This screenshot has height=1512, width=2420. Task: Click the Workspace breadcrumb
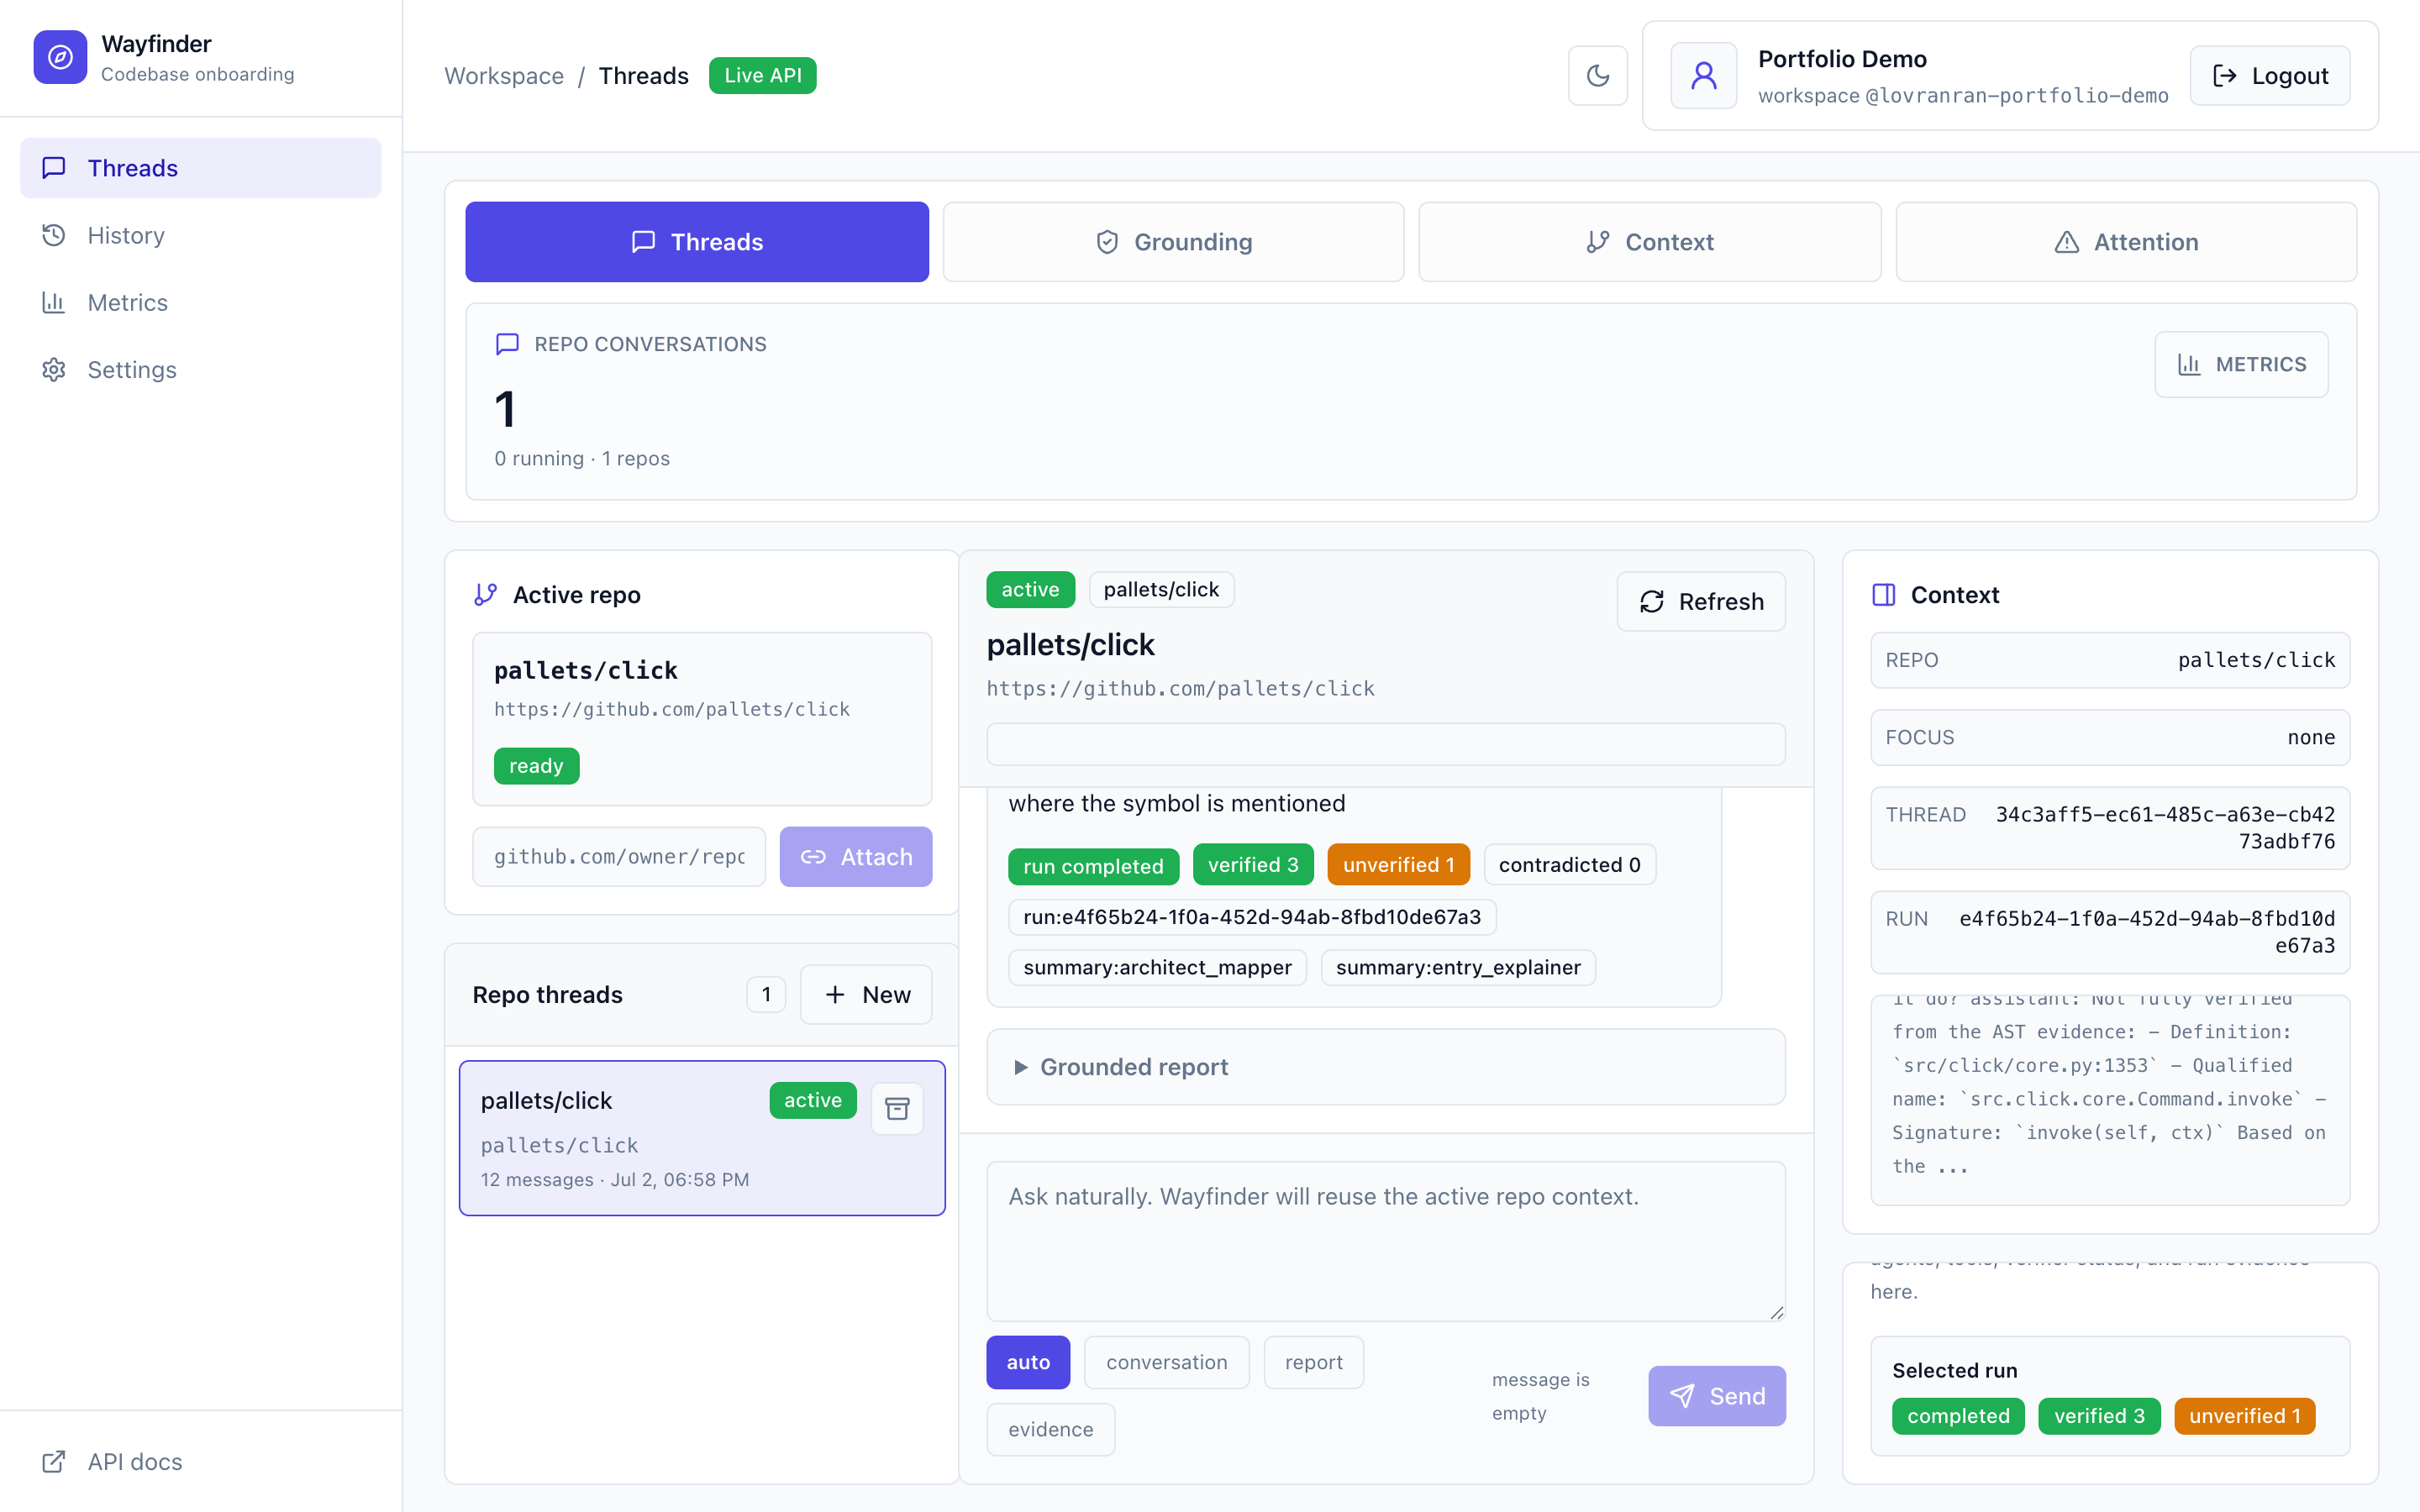504,76
